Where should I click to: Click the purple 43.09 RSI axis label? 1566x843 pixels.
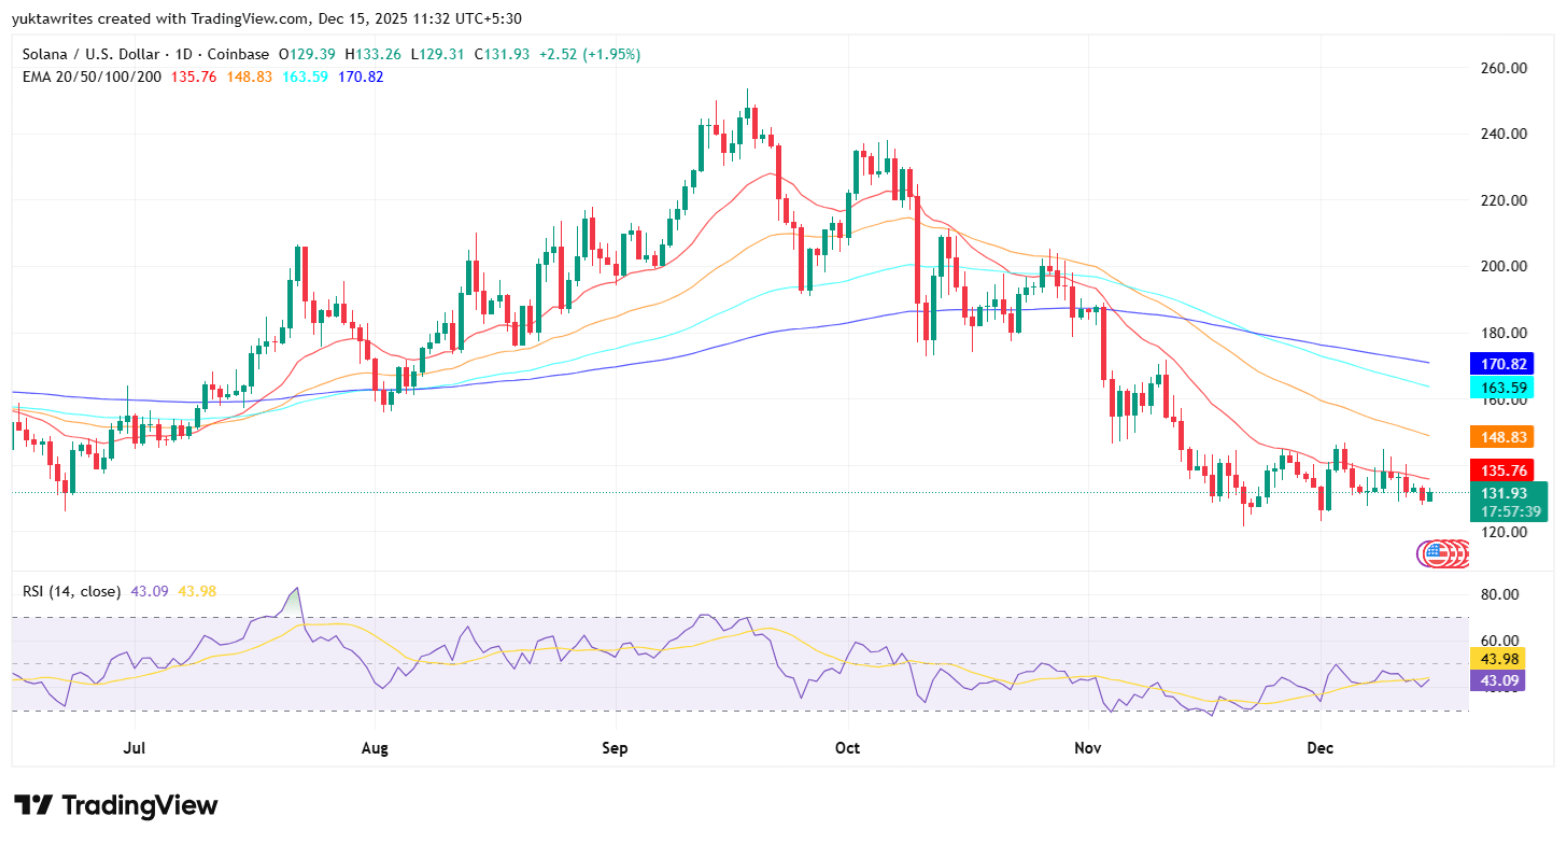click(x=1498, y=681)
